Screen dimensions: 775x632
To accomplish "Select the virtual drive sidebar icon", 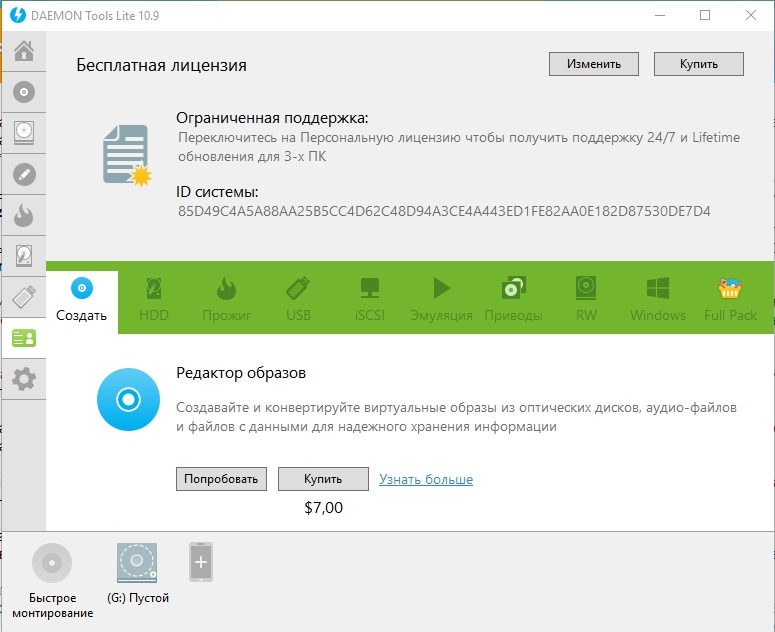I will [24, 133].
